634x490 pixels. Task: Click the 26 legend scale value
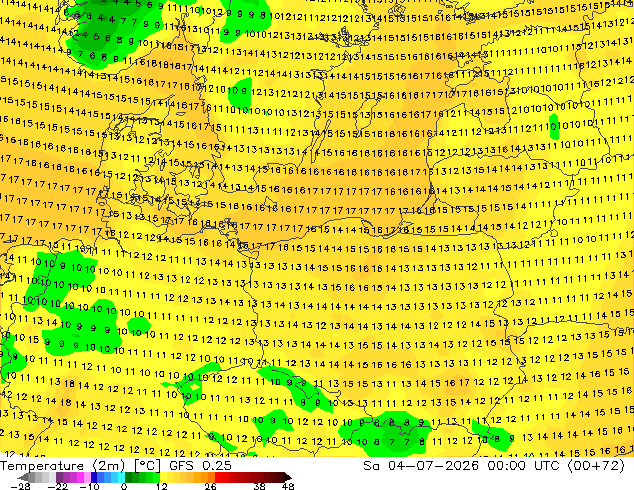tap(210, 486)
